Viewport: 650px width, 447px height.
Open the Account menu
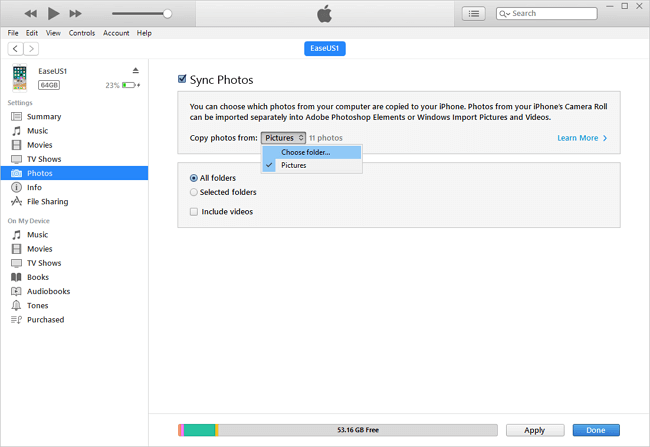coord(116,33)
